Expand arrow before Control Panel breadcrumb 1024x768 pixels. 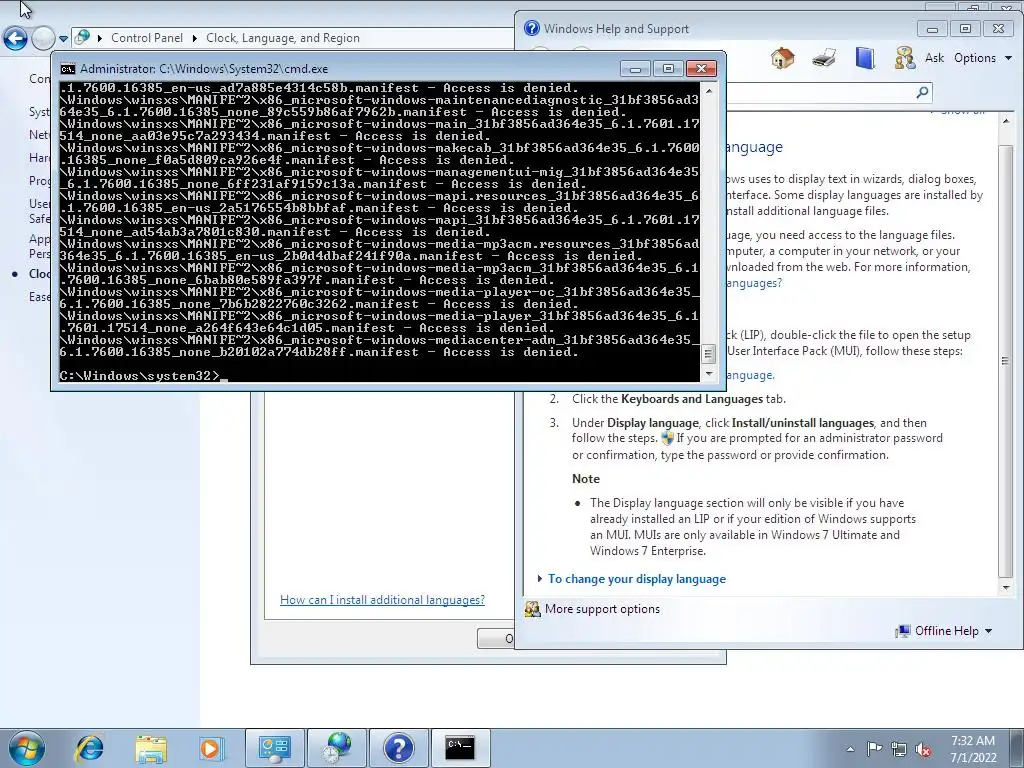100,38
